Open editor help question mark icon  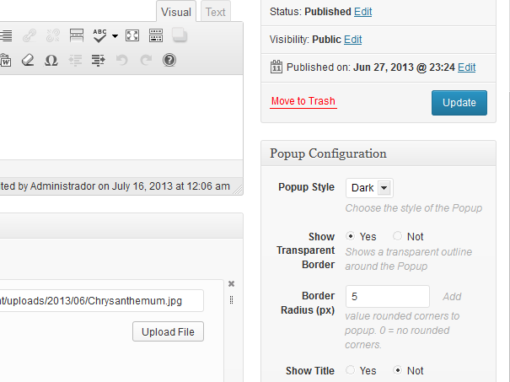coord(169,60)
